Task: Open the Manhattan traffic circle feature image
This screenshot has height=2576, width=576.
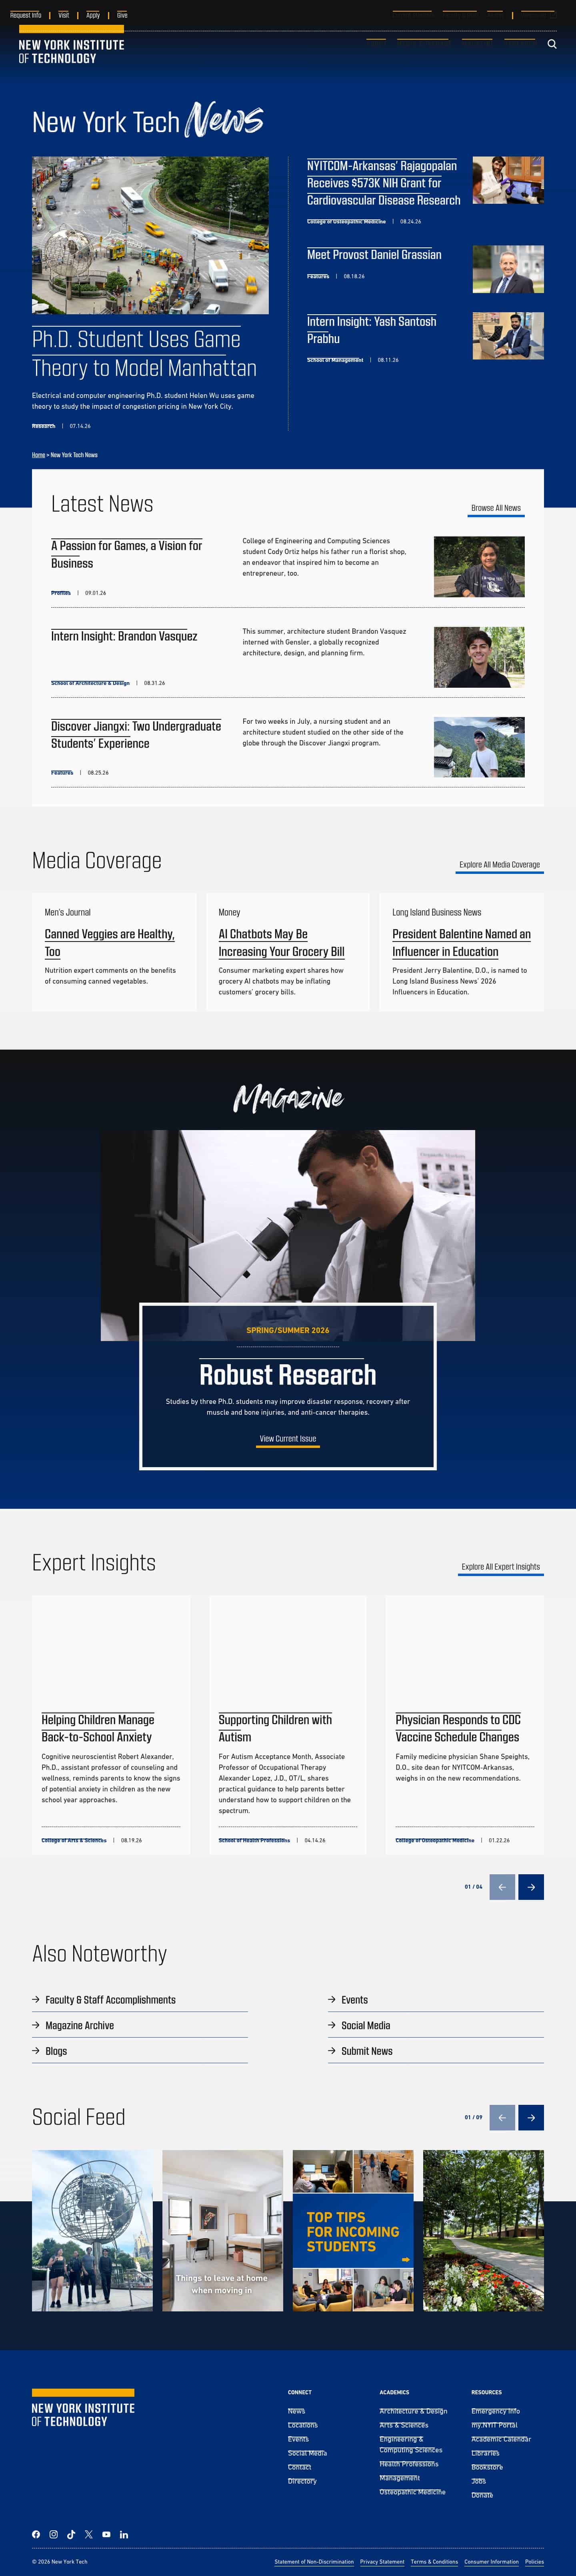Action: click(x=150, y=235)
